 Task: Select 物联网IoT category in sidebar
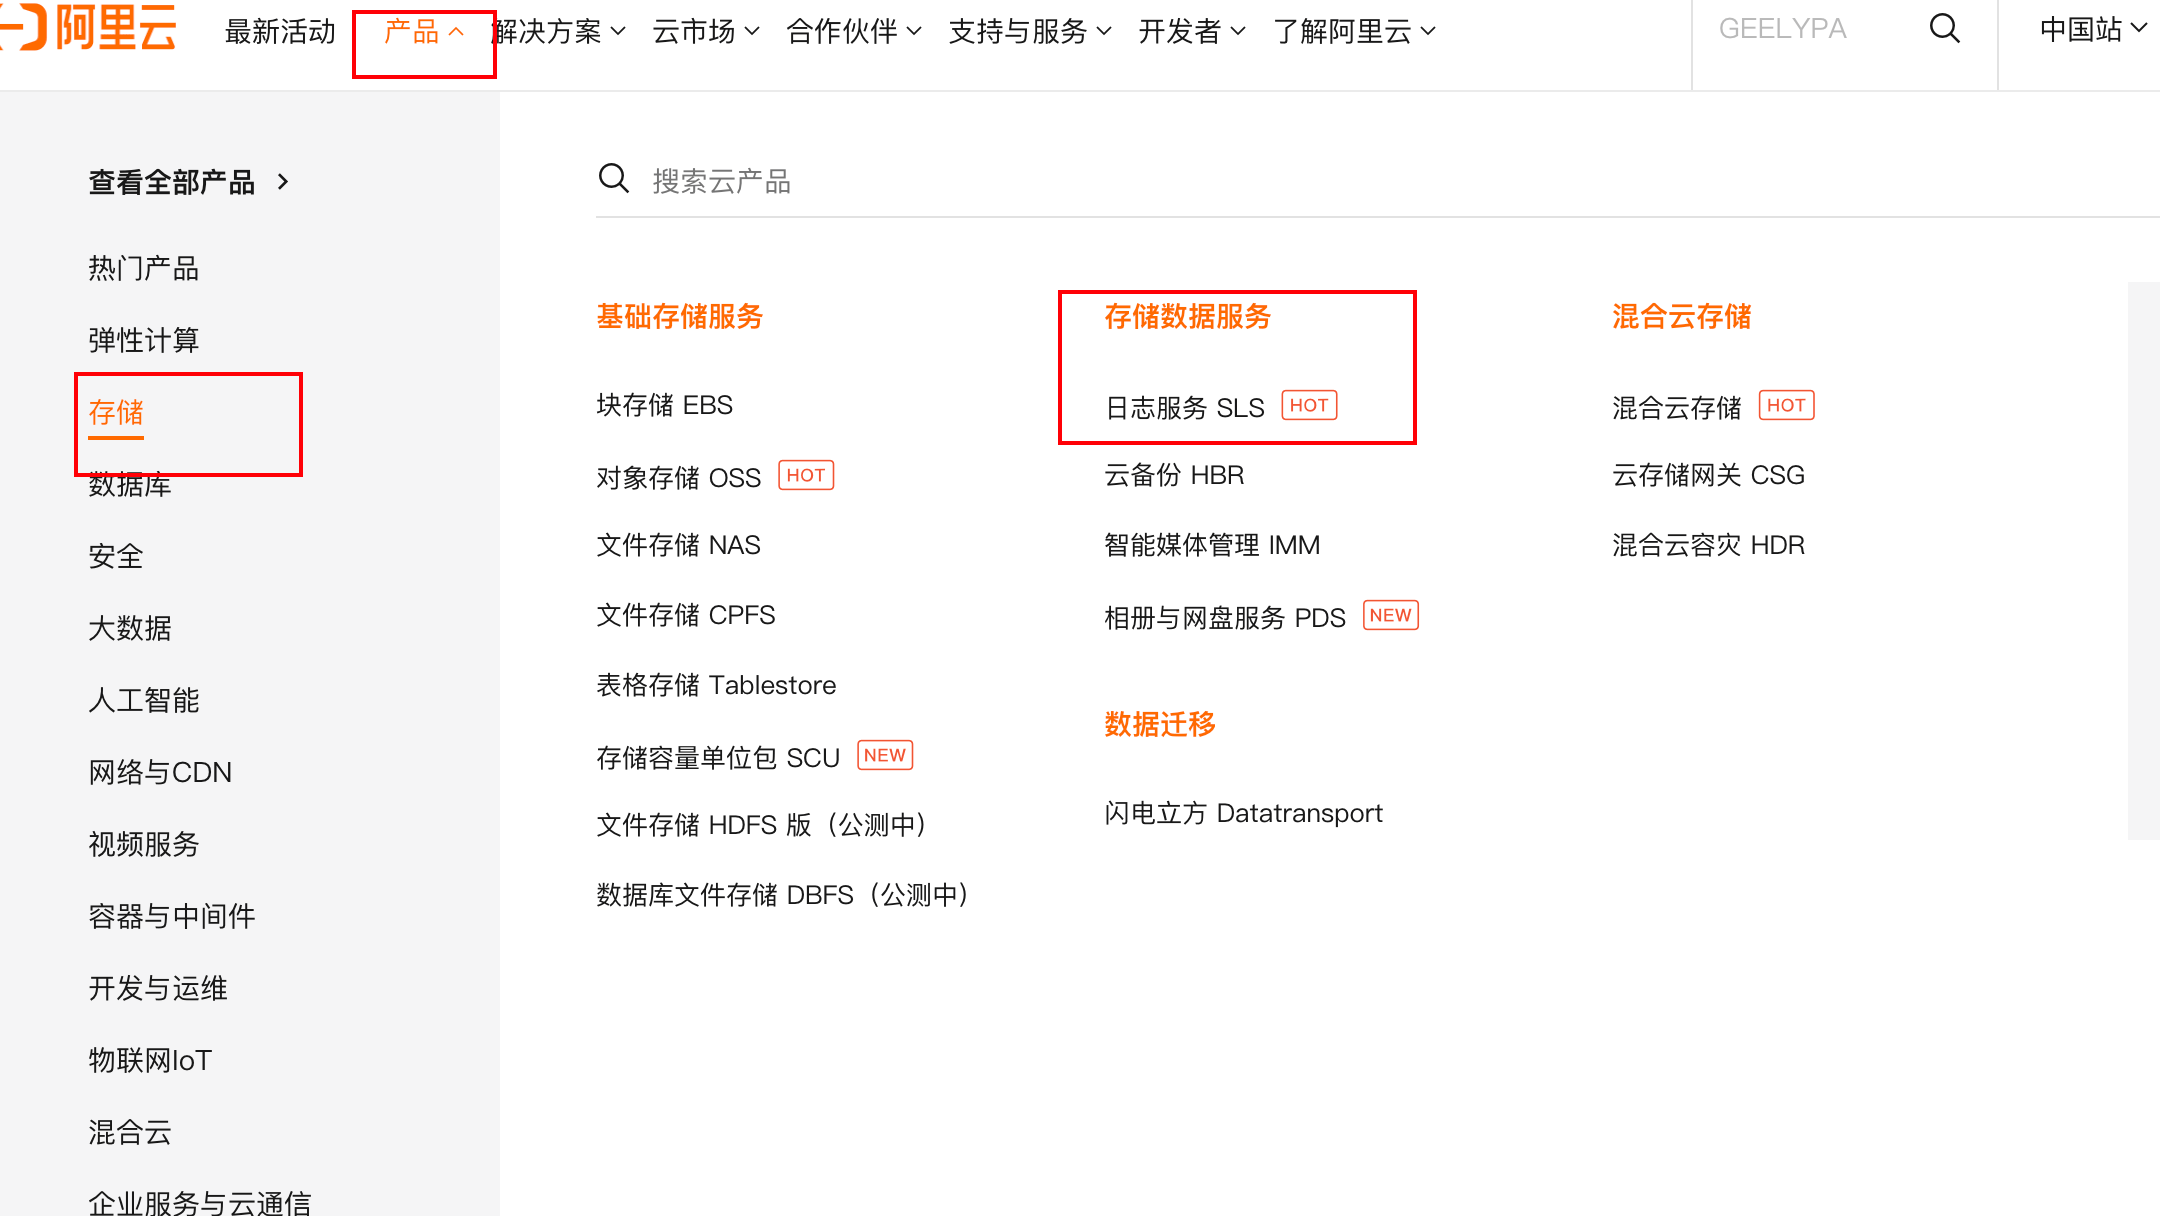pos(150,1060)
